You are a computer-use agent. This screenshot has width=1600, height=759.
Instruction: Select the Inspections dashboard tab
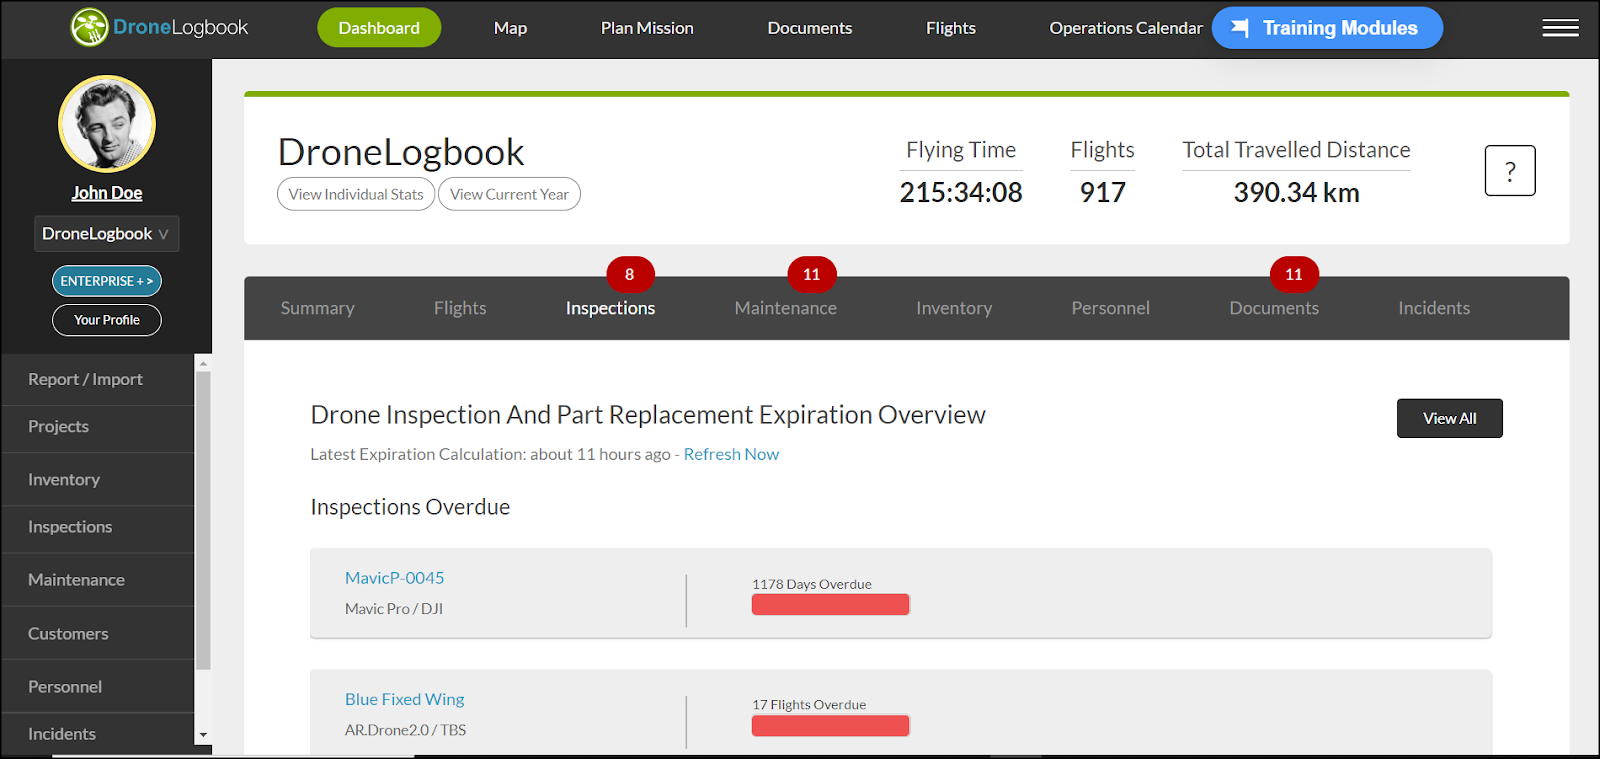pyautogui.click(x=611, y=308)
